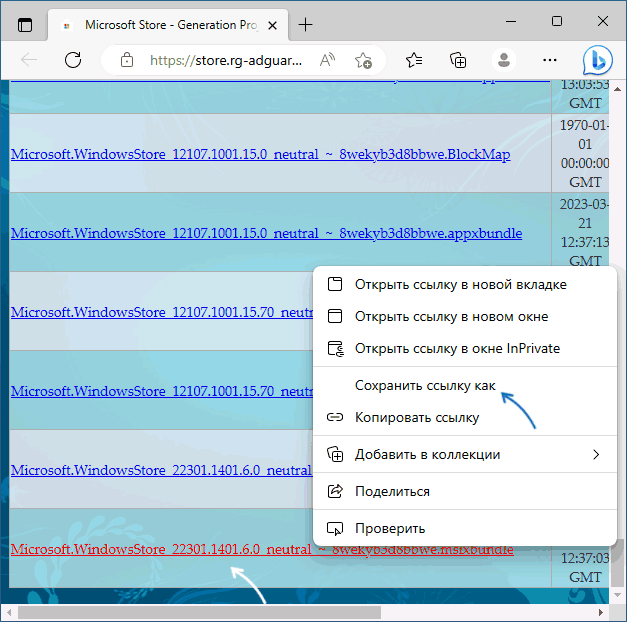Open blue 22301.1401.6.0 neutral link
This screenshot has height=622, width=627.
161,470
